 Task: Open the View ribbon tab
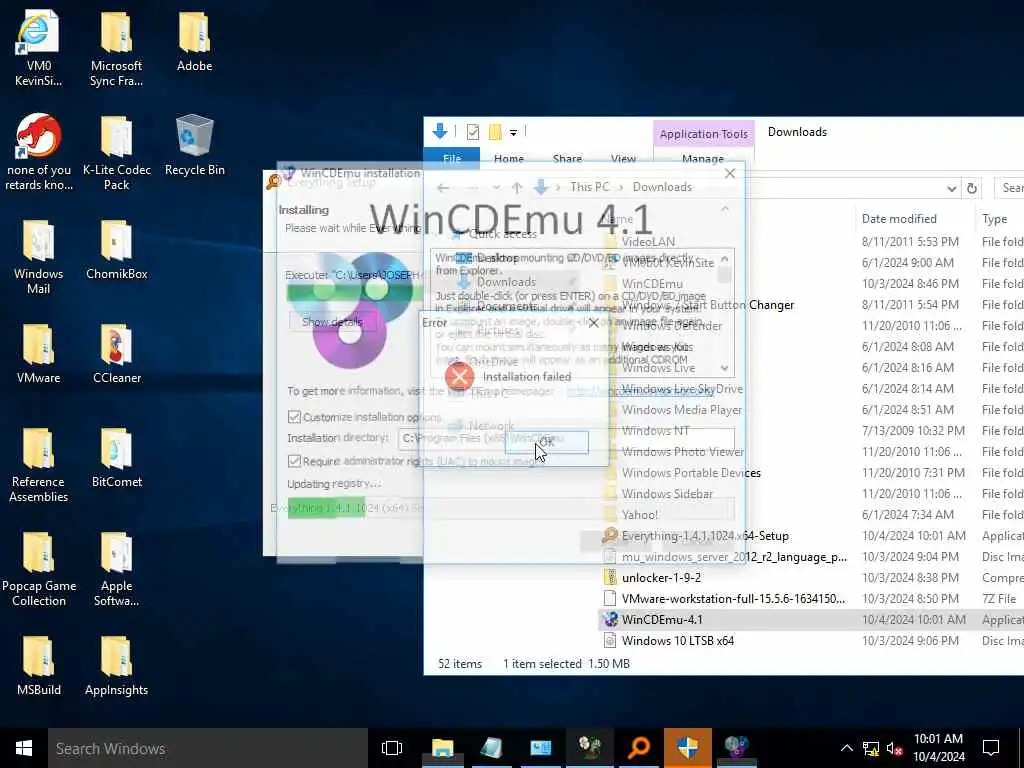point(623,158)
